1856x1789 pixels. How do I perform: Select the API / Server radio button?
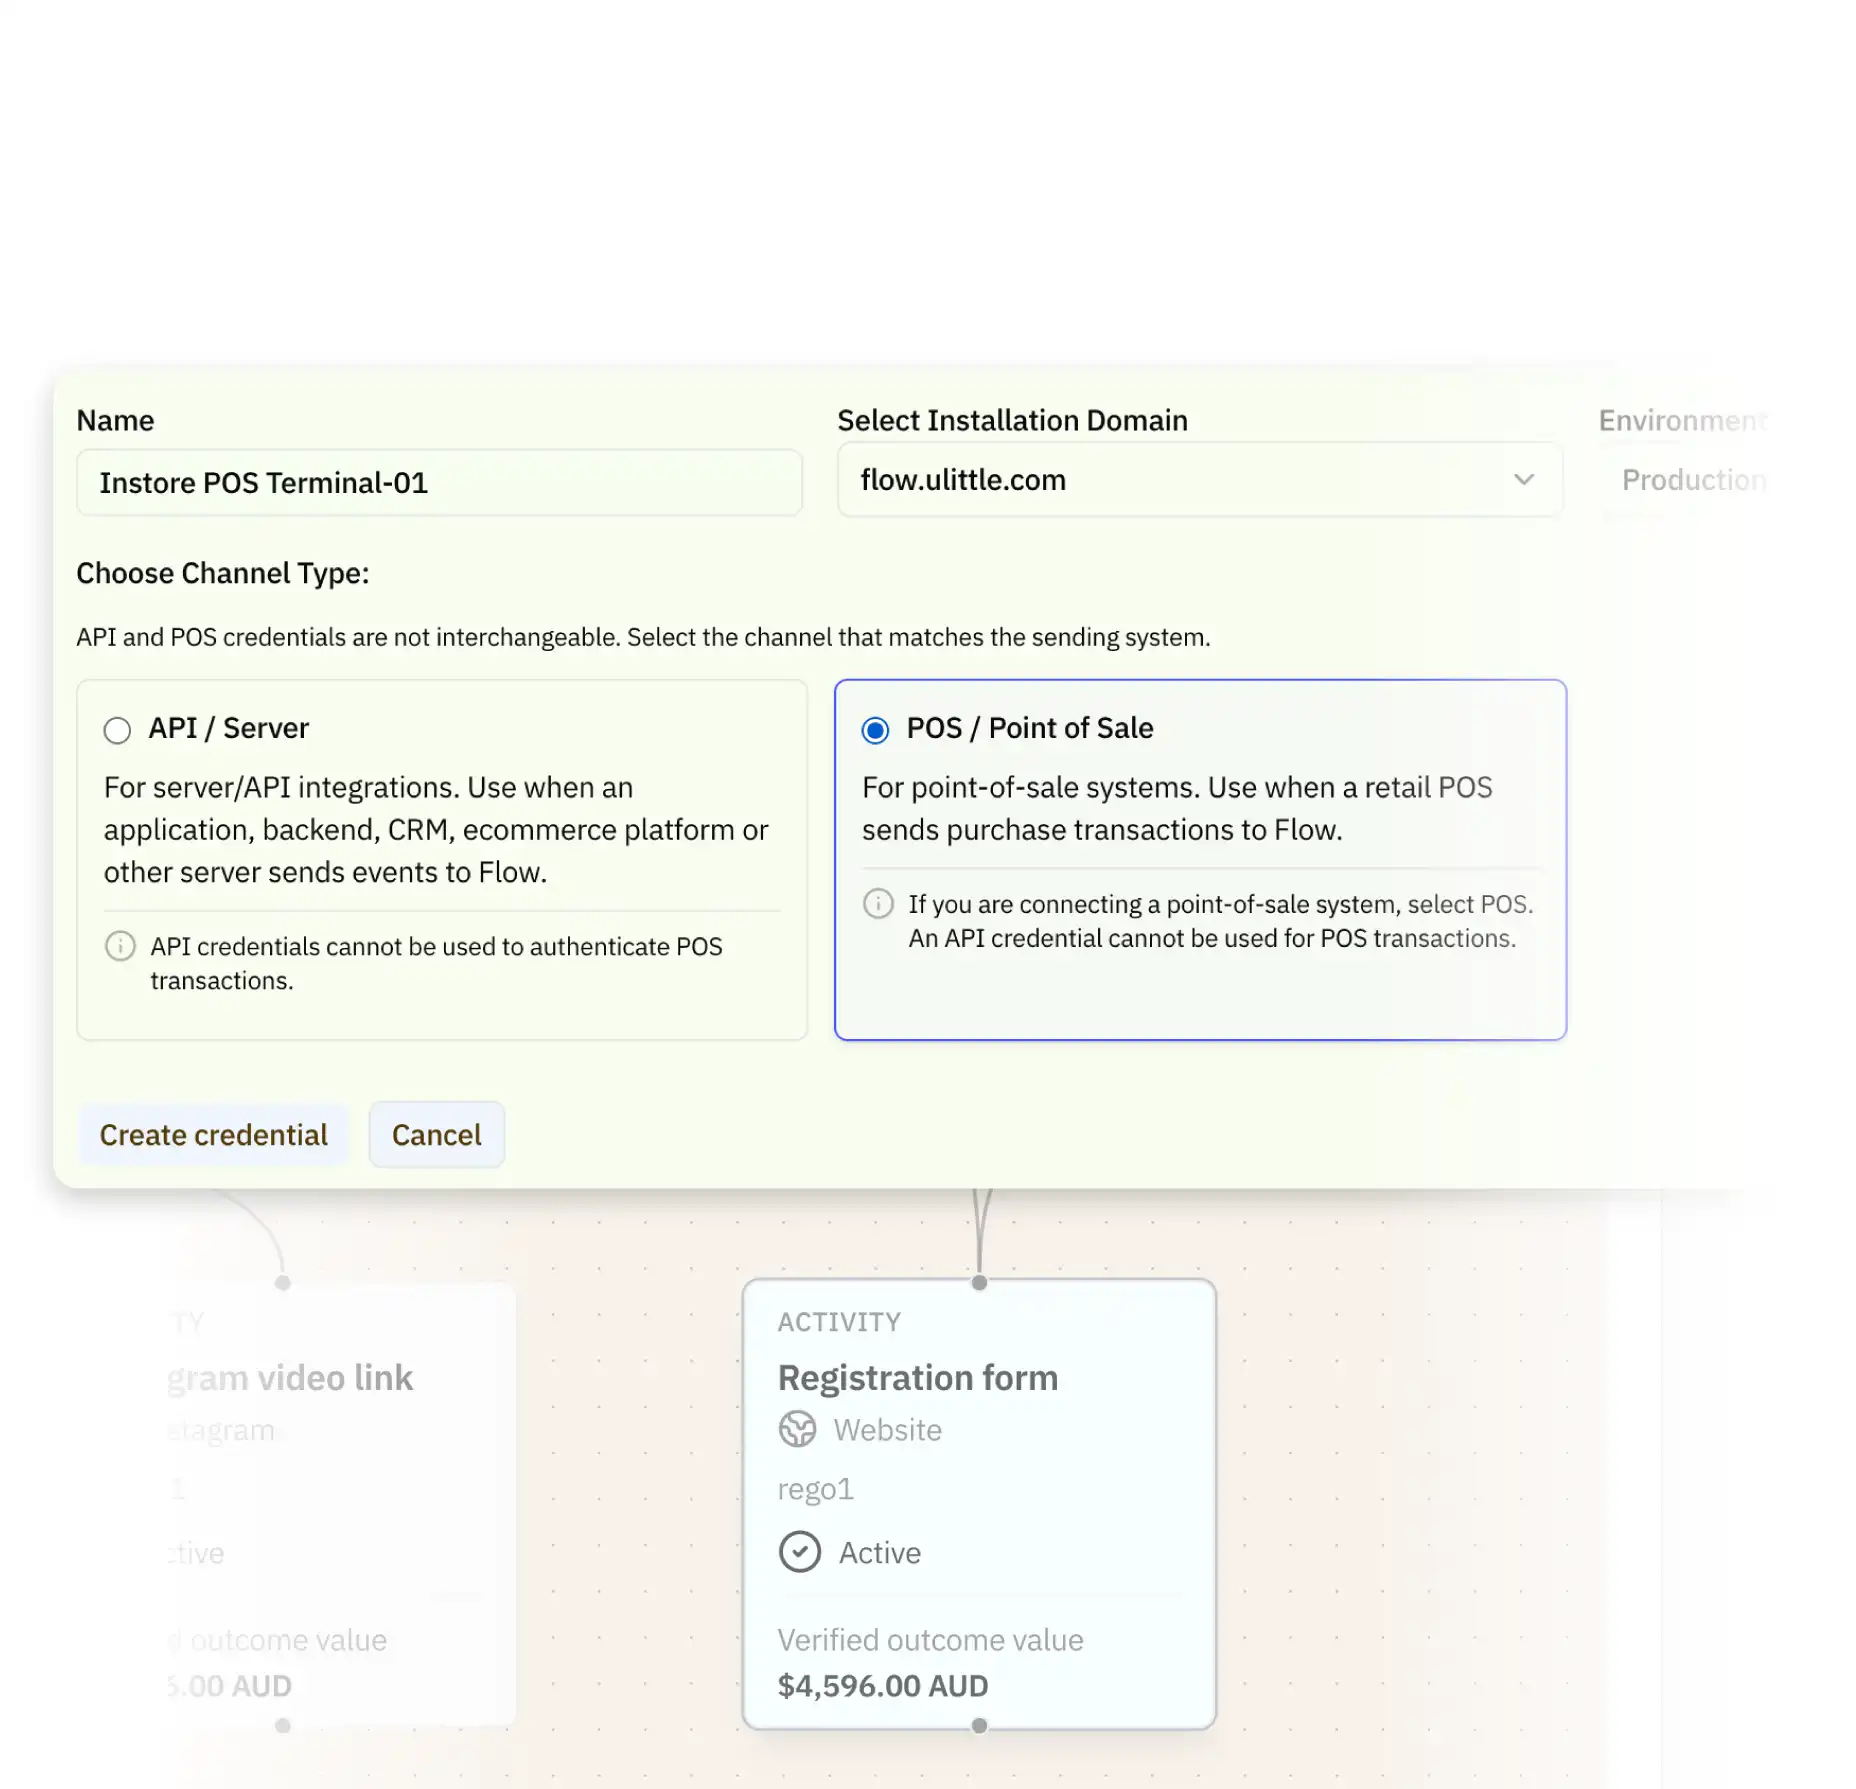click(x=117, y=730)
